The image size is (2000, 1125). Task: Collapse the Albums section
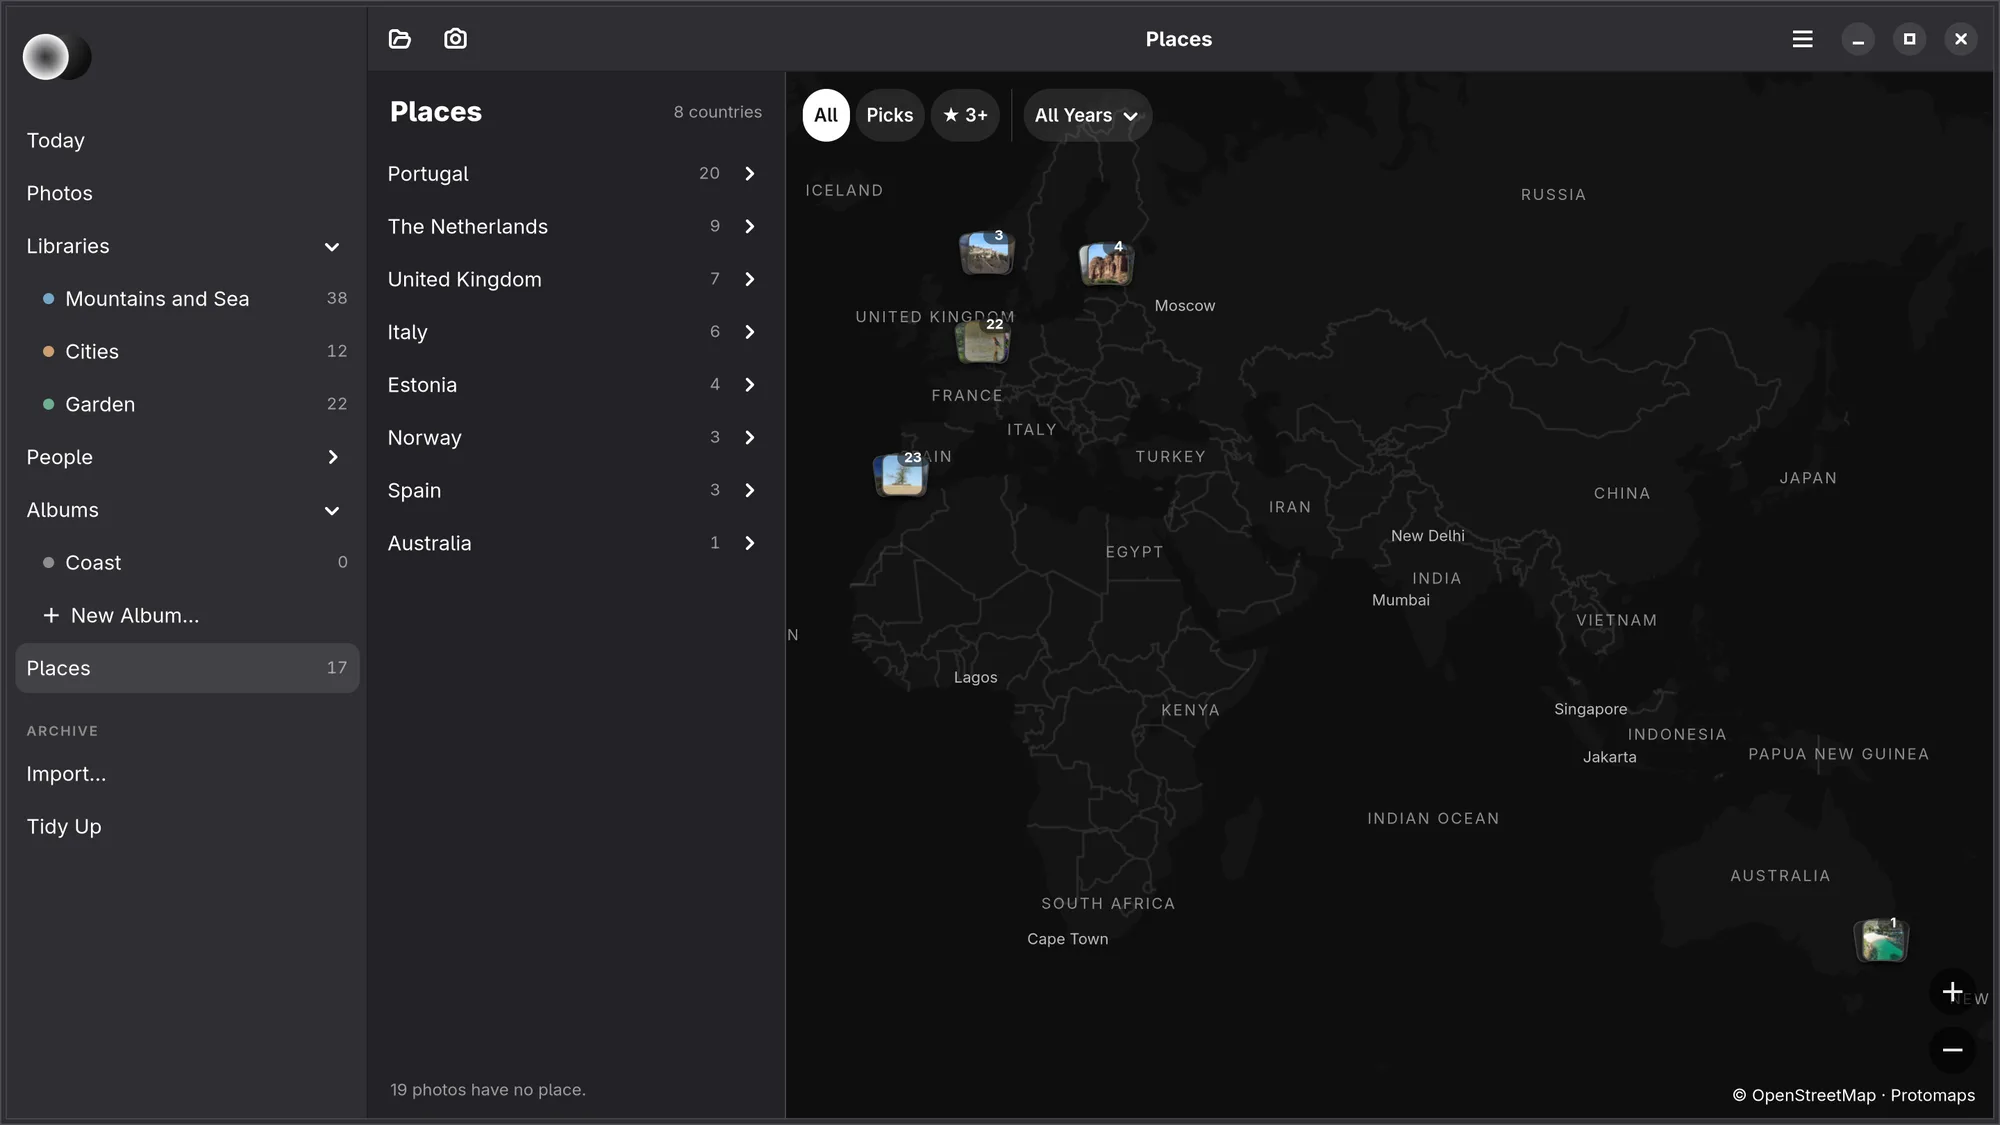[332, 511]
